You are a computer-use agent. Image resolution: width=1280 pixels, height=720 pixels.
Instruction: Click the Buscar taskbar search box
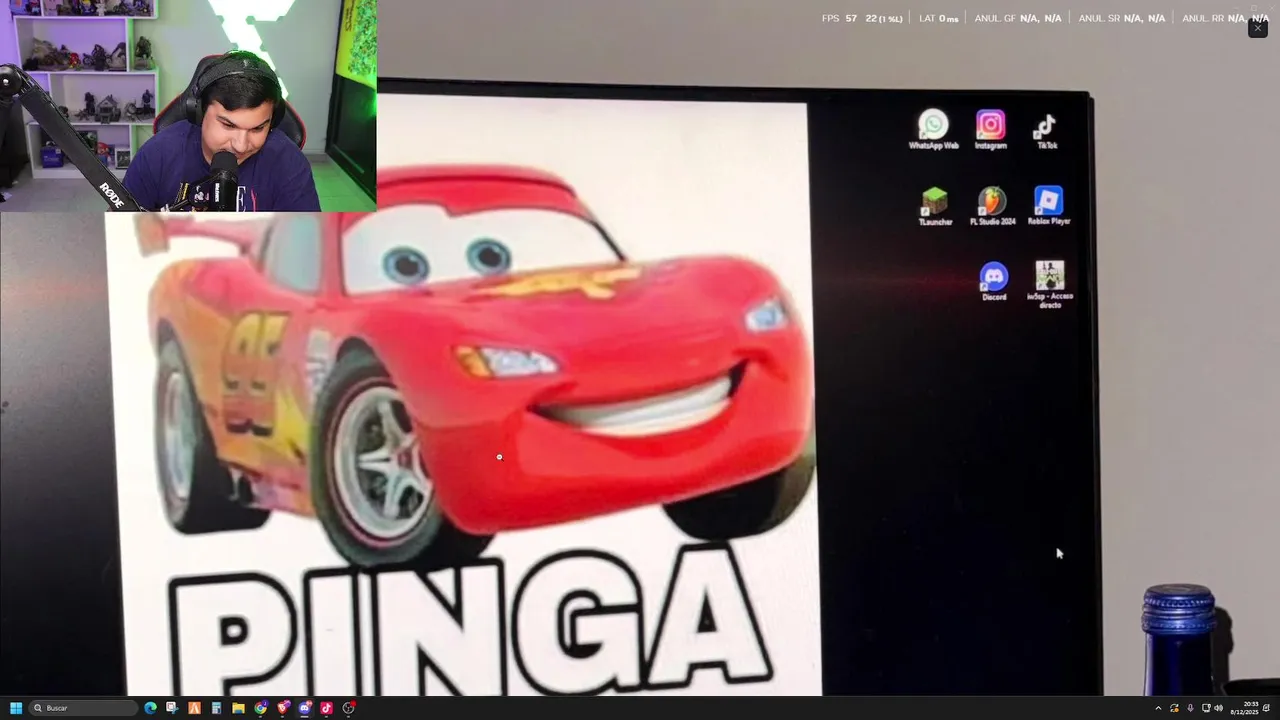(x=83, y=708)
